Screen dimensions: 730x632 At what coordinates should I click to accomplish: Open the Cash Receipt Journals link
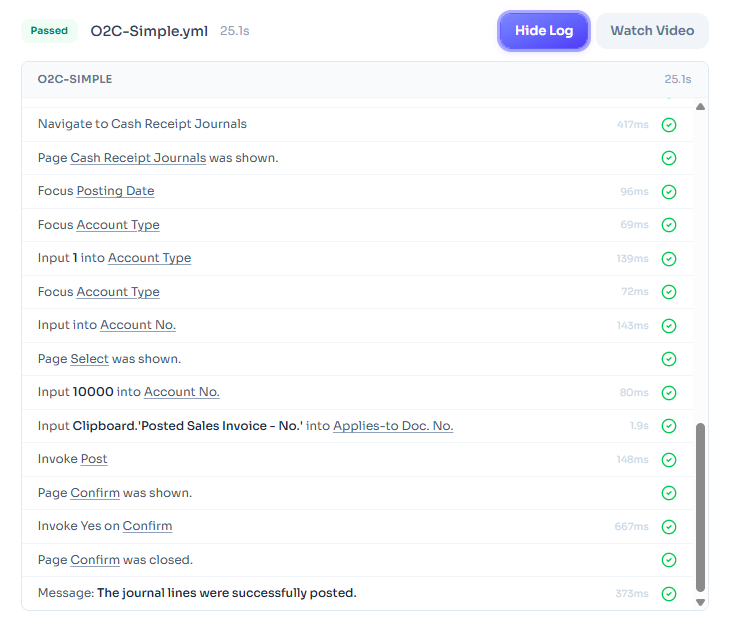tap(138, 158)
